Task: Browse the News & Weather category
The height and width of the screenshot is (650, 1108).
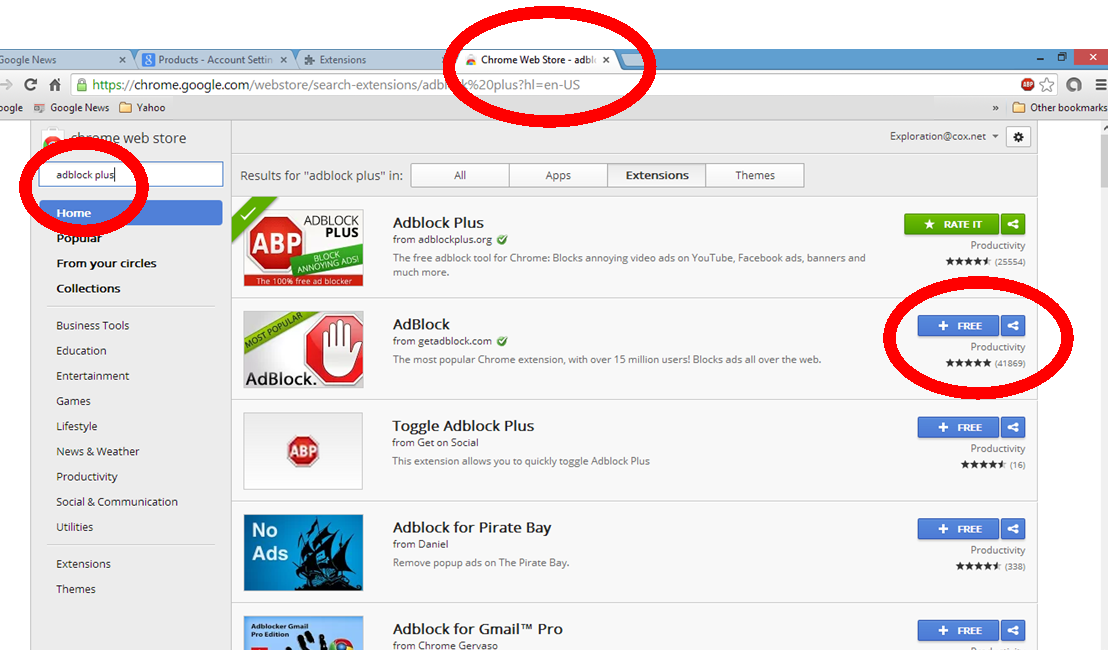Action: (x=98, y=451)
